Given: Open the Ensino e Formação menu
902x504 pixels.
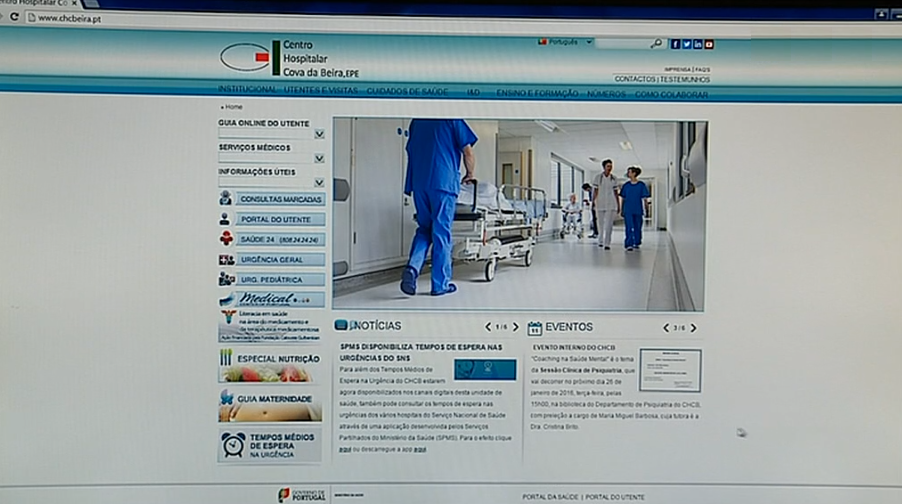Looking at the screenshot, I should [x=537, y=93].
